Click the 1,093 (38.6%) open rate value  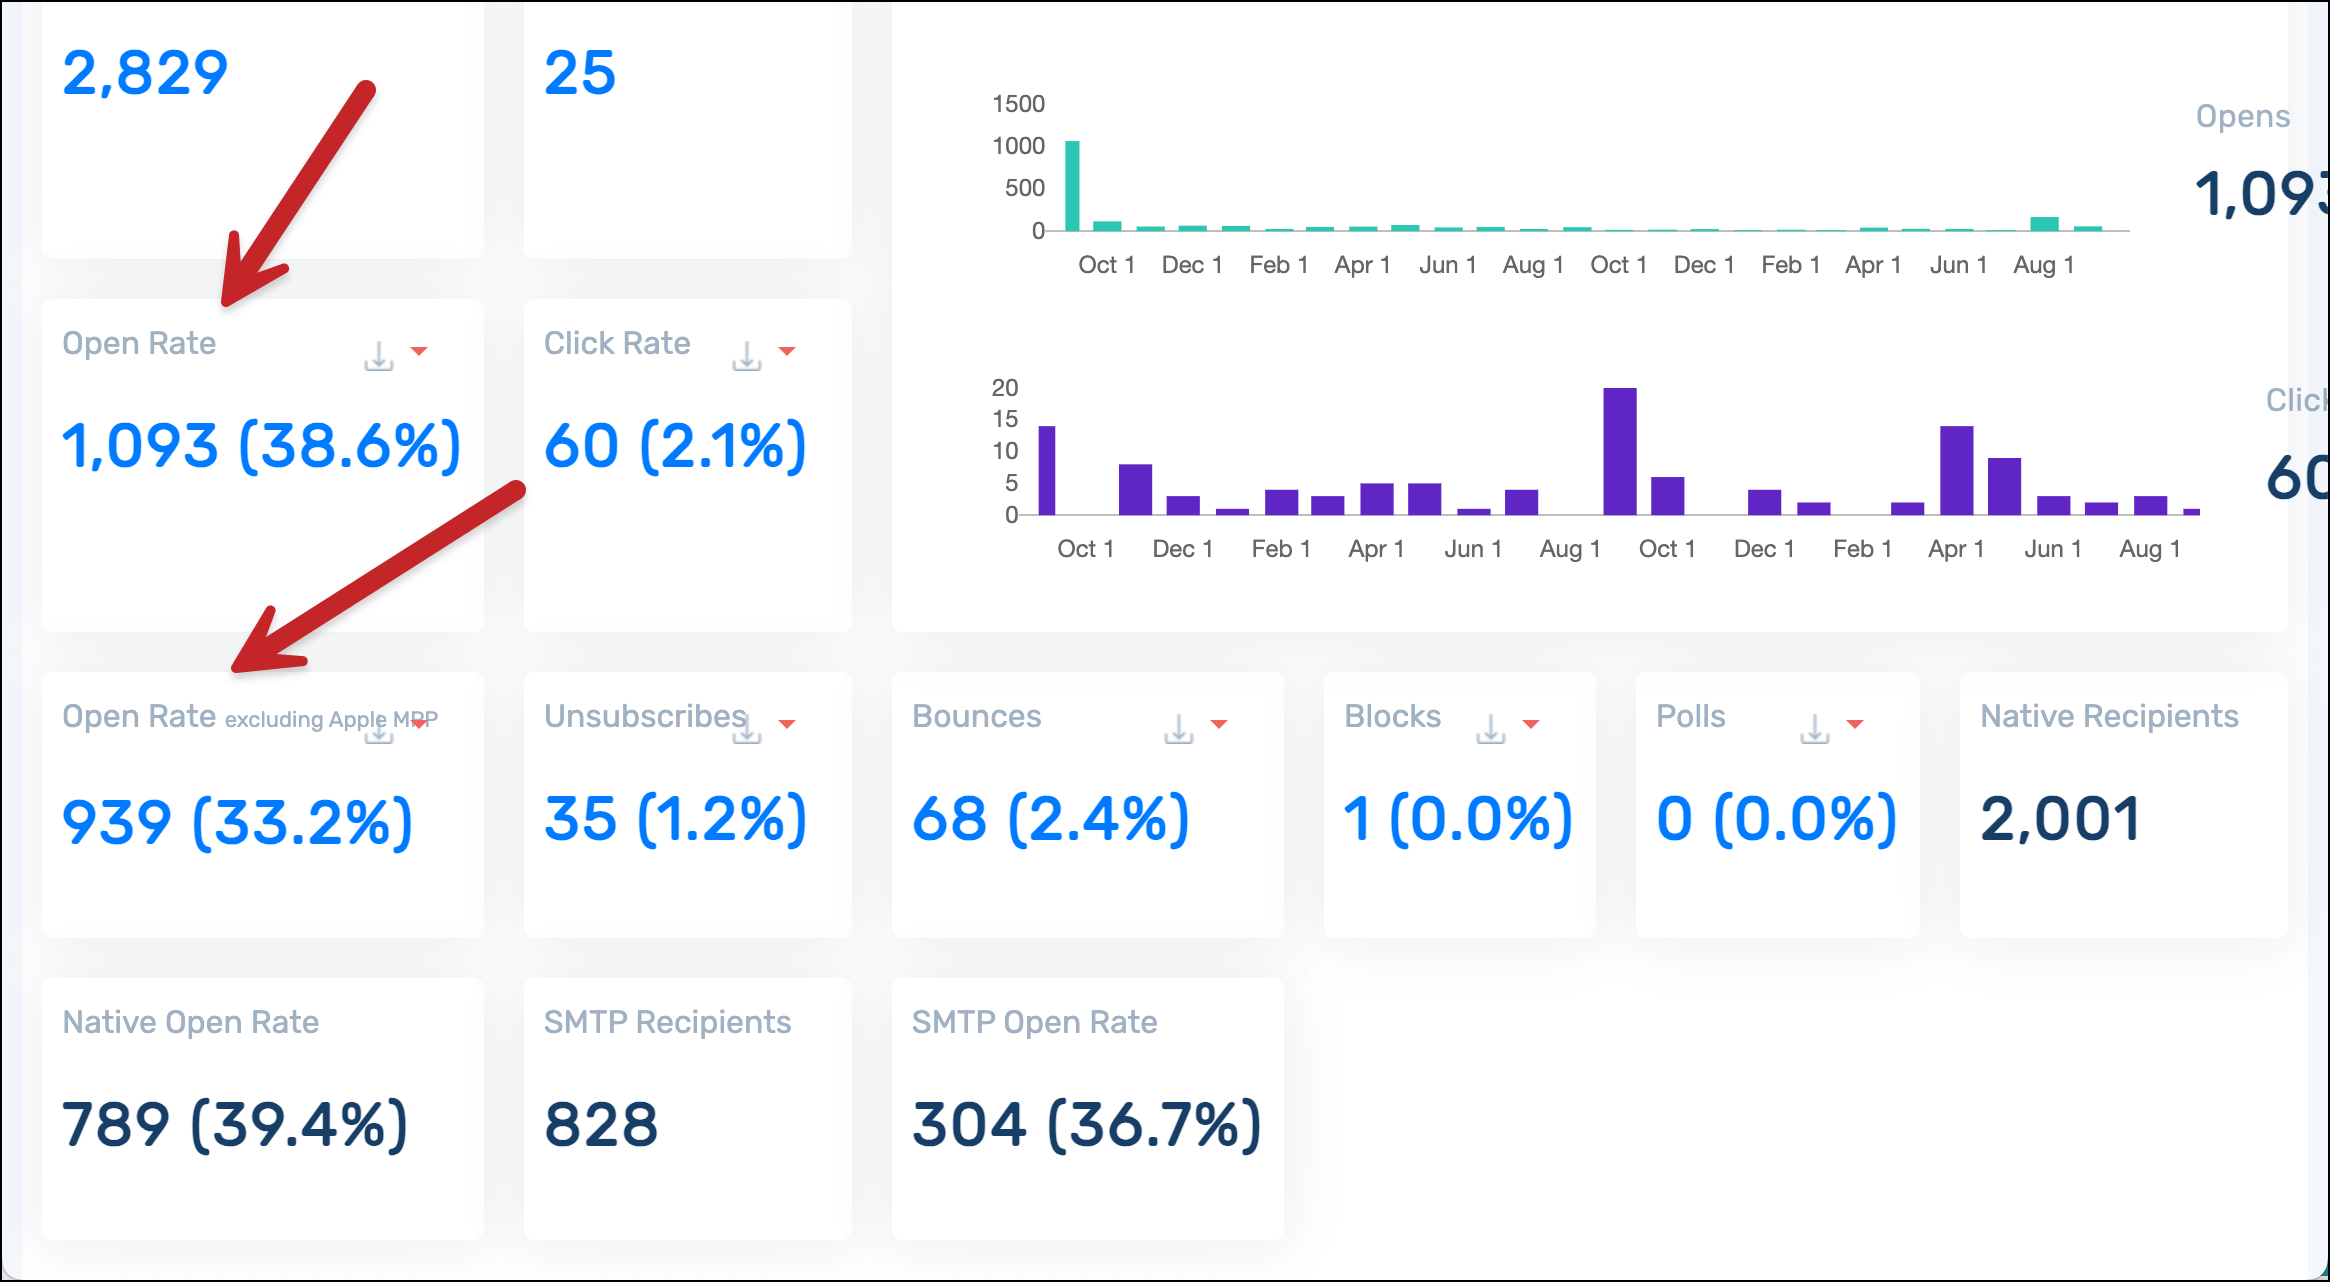[261, 446]
